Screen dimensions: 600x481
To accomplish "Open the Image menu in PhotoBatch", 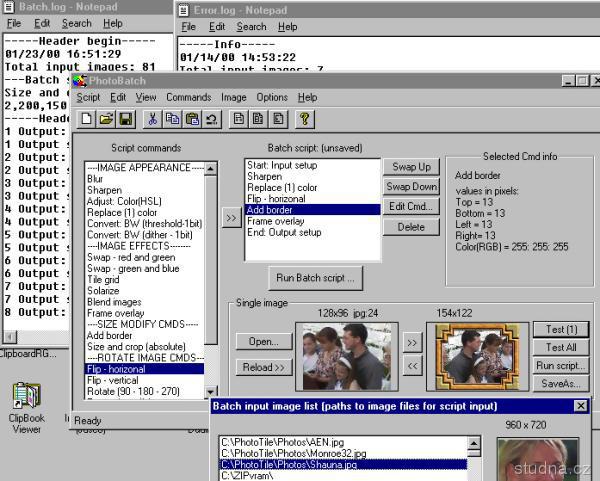I will click(x=233, y=97).
